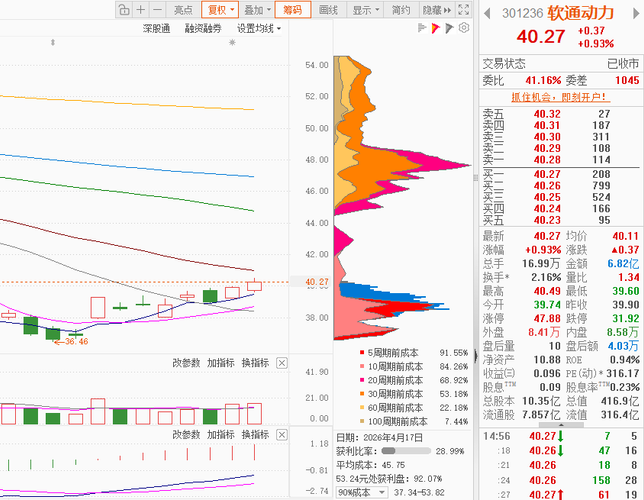644x500 pixels.
Task: Open 90%成本 cost range dropdown
Action: [x=361, y=492]
